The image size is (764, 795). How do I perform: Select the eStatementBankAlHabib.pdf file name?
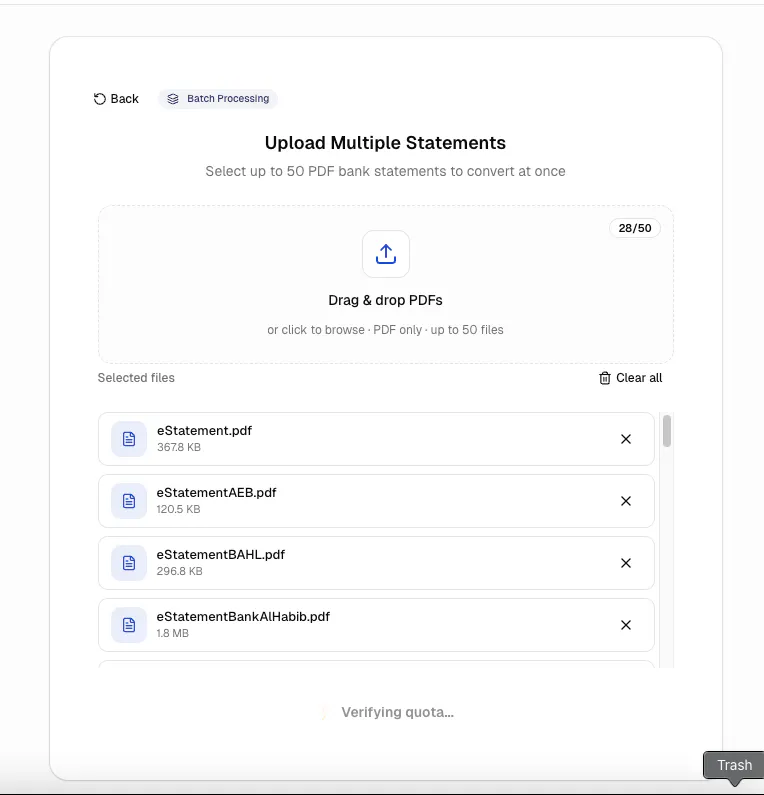tap(243, 617)
